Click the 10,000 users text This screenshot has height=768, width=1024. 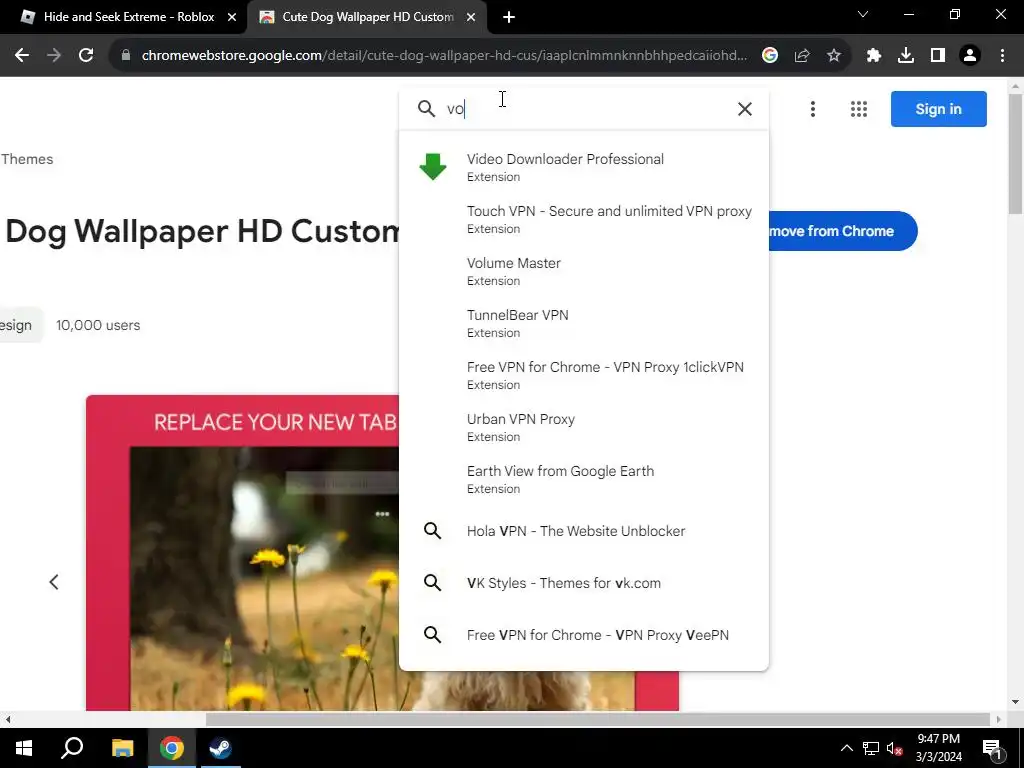click(98, 325)
